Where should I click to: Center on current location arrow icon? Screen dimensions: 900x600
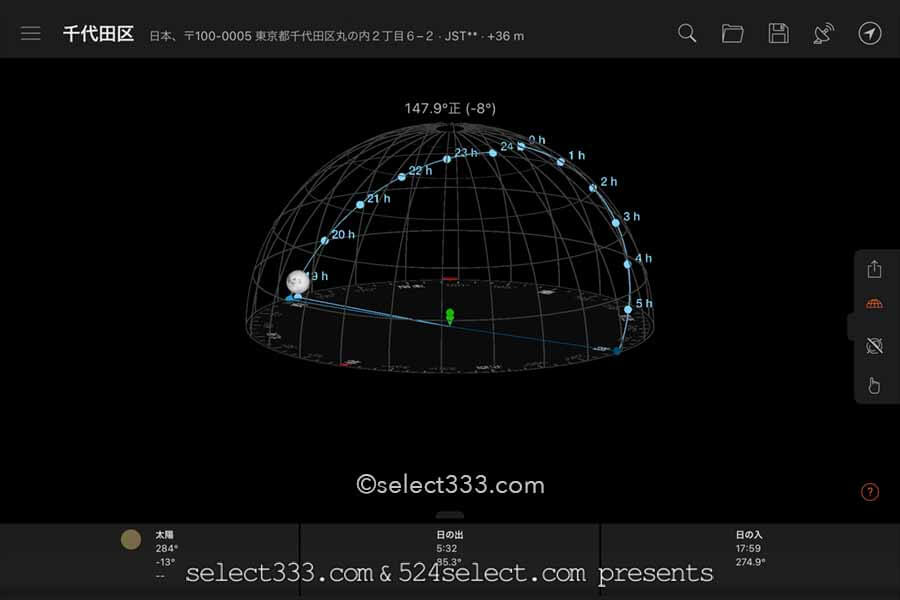pyautogui.click(x=870, y=33)
